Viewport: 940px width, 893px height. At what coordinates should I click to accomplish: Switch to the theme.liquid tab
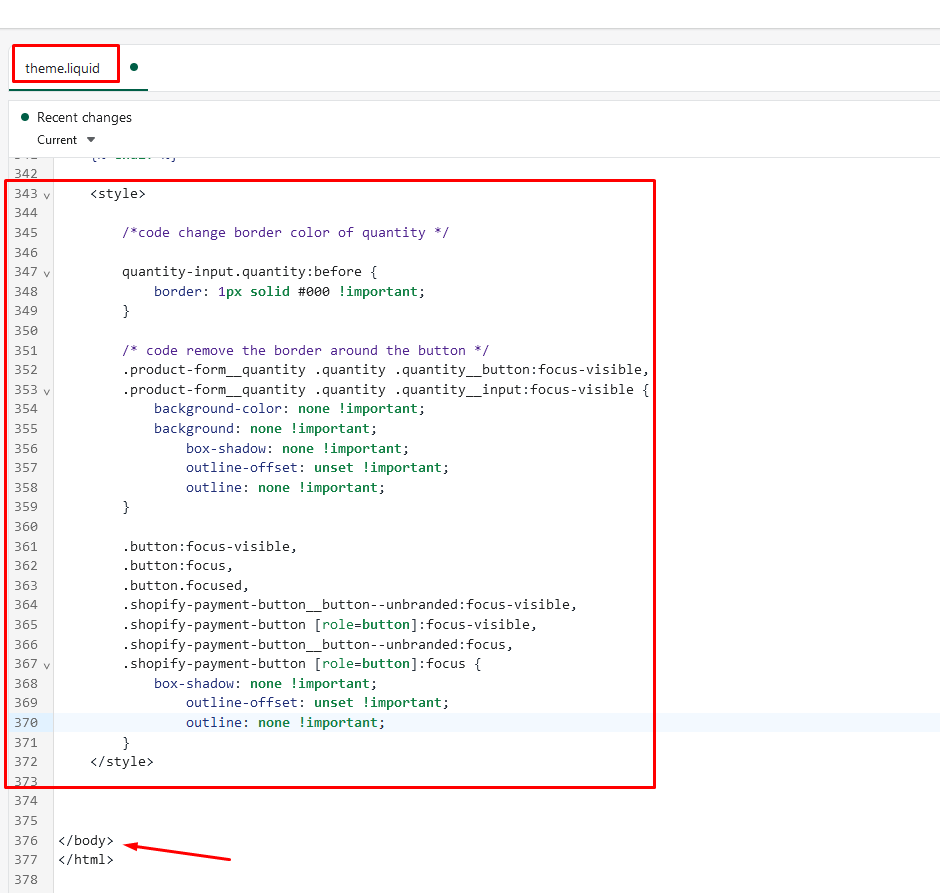click(62, 68)
